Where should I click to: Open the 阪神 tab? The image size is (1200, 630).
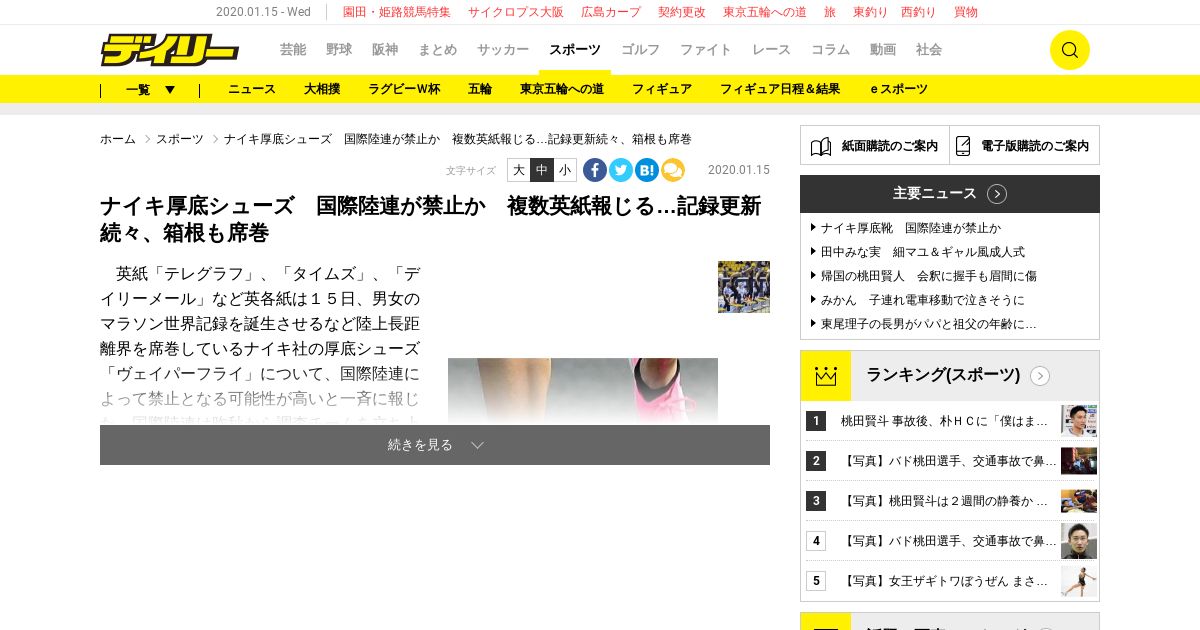click(385, 50)
